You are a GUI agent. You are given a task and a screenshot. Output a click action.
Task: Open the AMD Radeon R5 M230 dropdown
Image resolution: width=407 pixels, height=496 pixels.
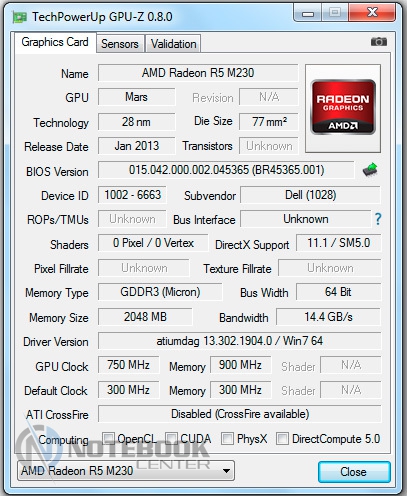(126, 471)
